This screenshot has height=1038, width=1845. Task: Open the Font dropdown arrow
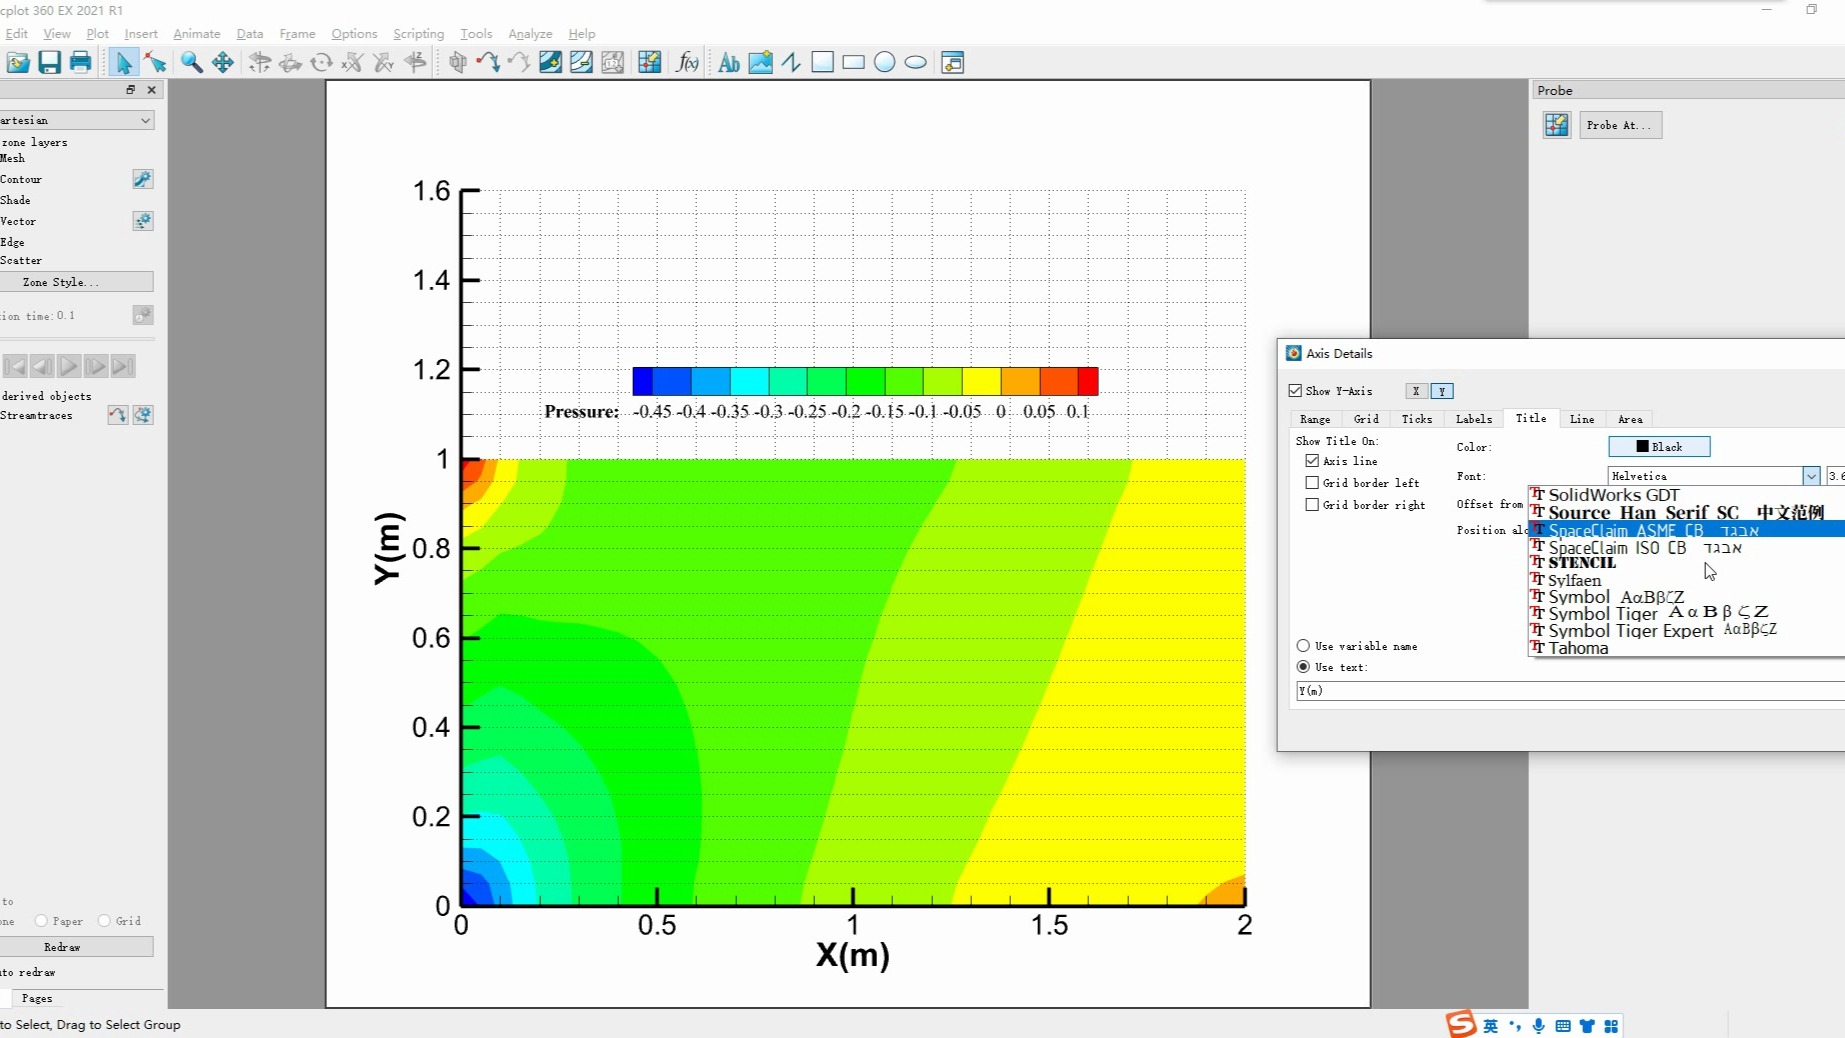1811,476
